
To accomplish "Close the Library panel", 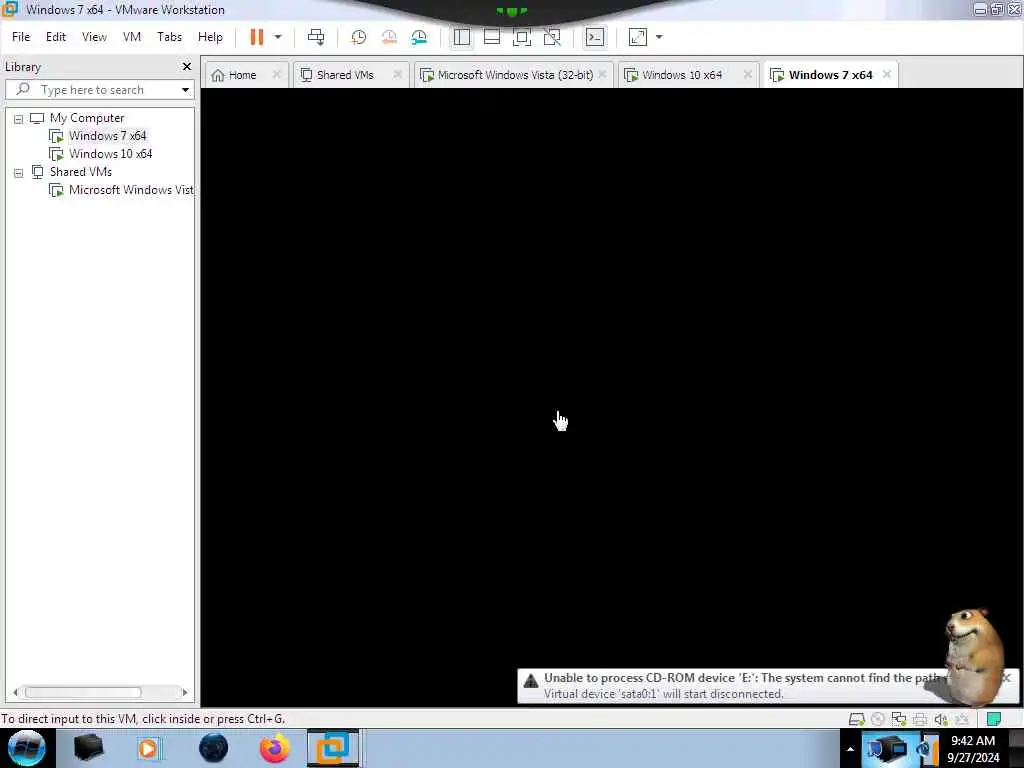I will point(187,67).
